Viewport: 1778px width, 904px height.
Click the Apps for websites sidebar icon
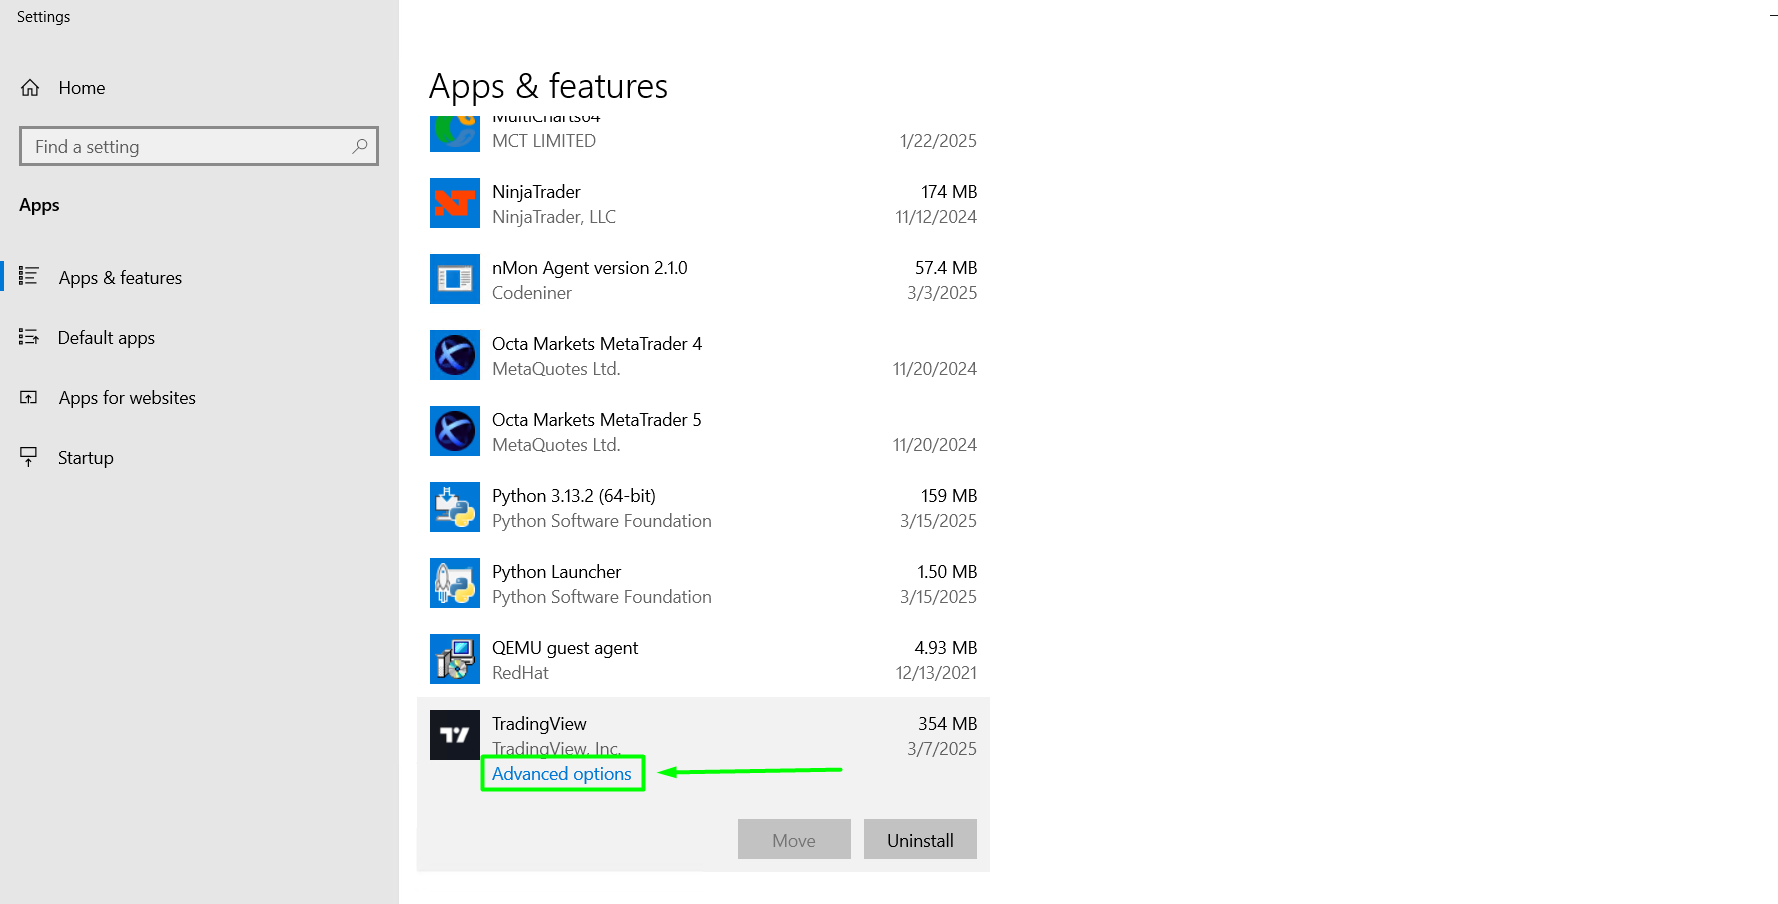pyautogui.click(x=29, y=397)
